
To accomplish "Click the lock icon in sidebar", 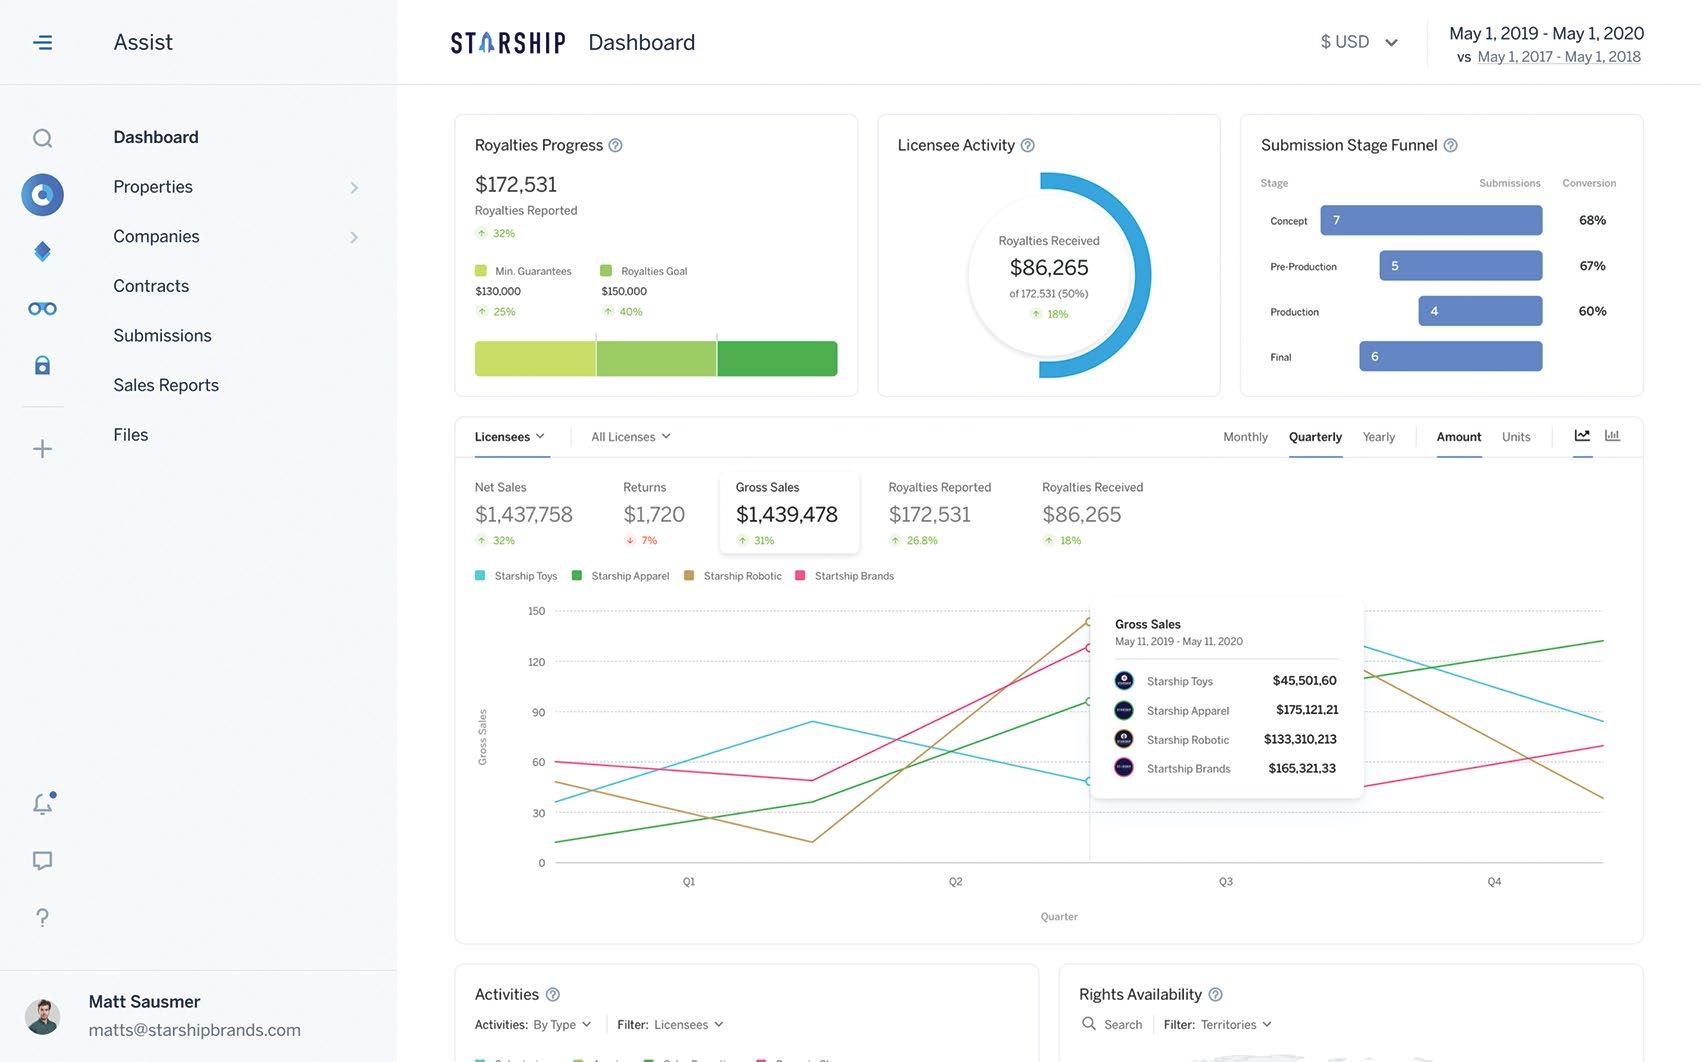I will 42,365.
